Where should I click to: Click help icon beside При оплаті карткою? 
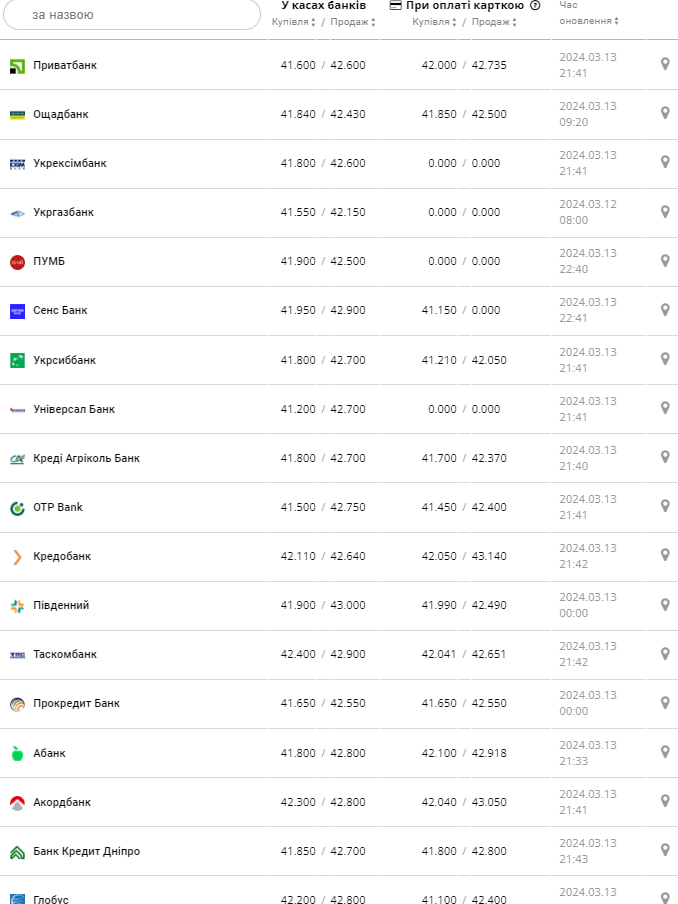(535, 6)
